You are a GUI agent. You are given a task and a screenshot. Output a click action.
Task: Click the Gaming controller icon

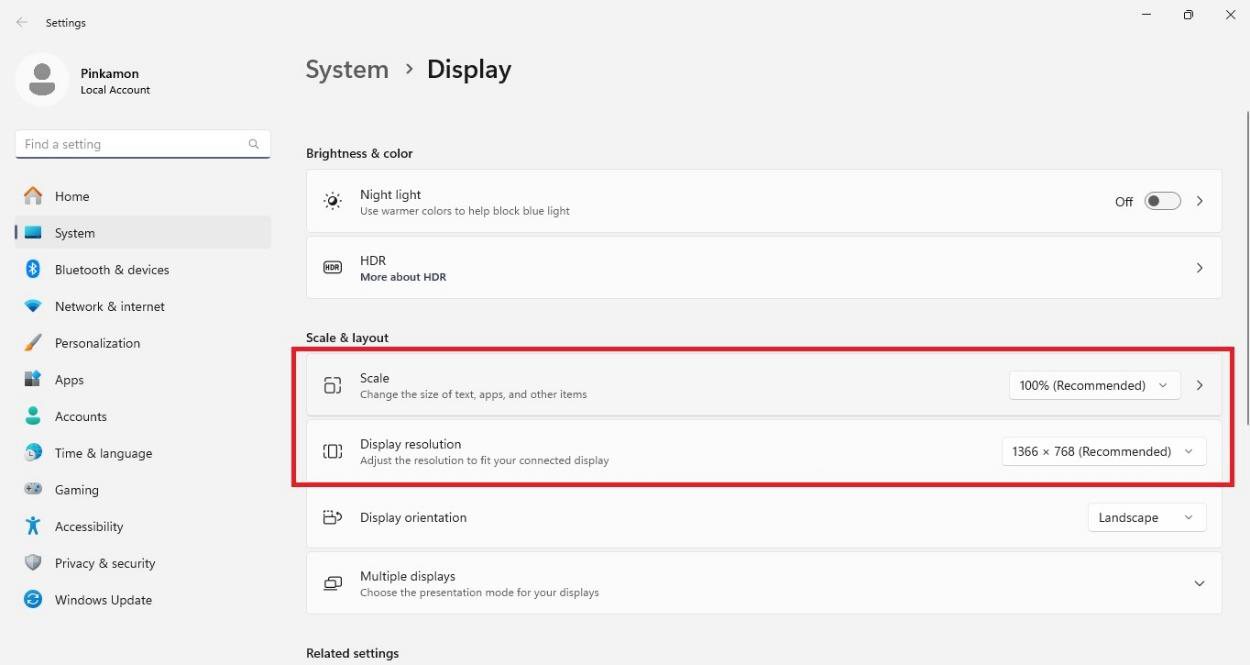33,490
